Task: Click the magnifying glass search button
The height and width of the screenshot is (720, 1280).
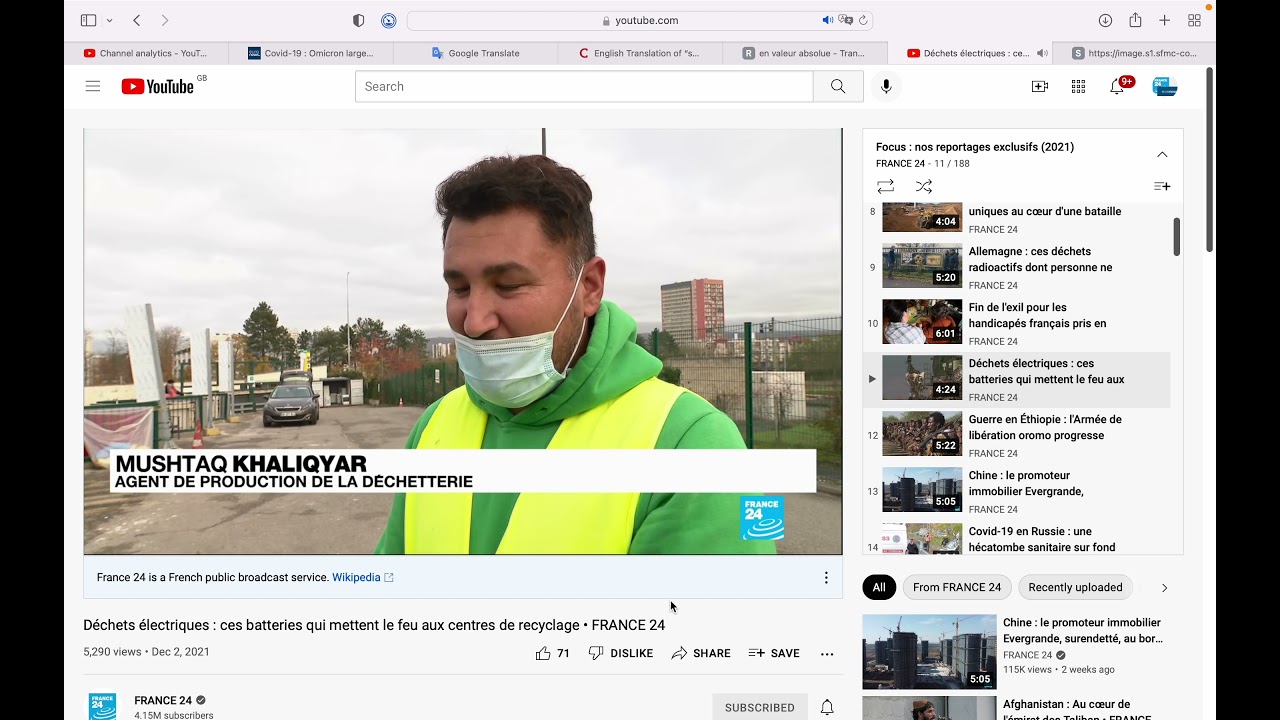Action: point(838,86)
